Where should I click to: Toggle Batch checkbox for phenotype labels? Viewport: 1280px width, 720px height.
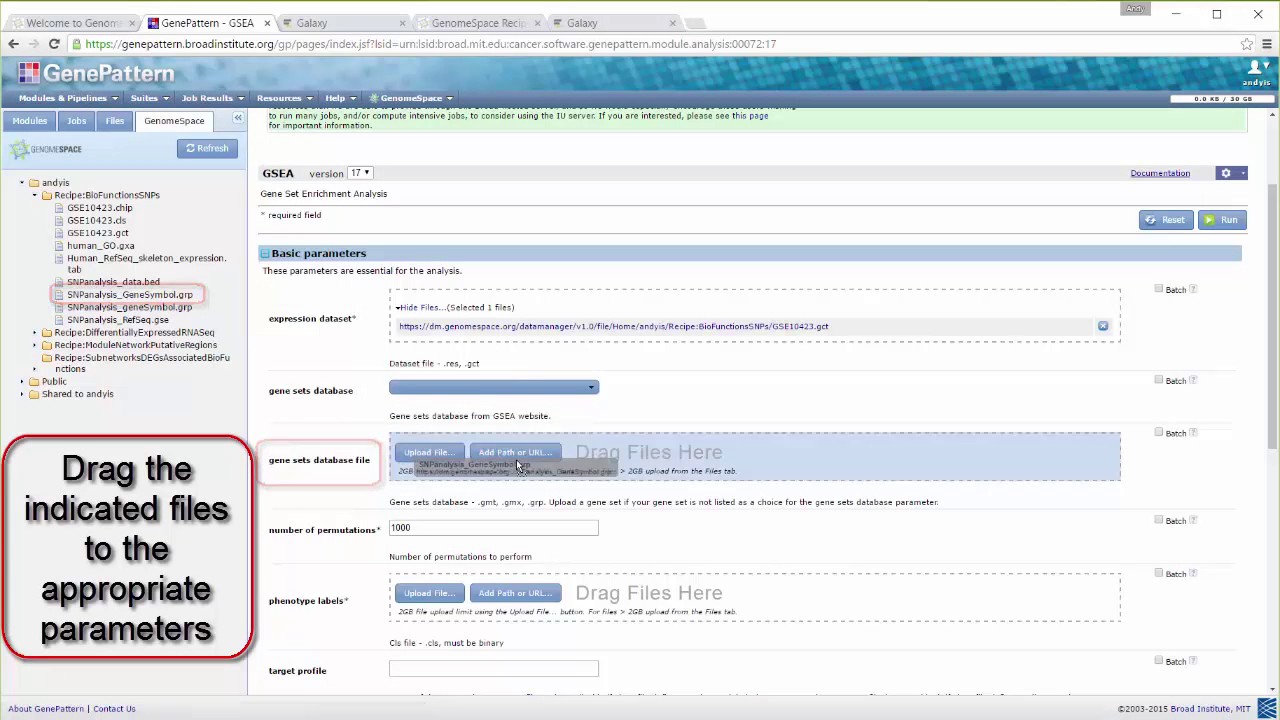pyautogui.click(x=1159, y=573)
